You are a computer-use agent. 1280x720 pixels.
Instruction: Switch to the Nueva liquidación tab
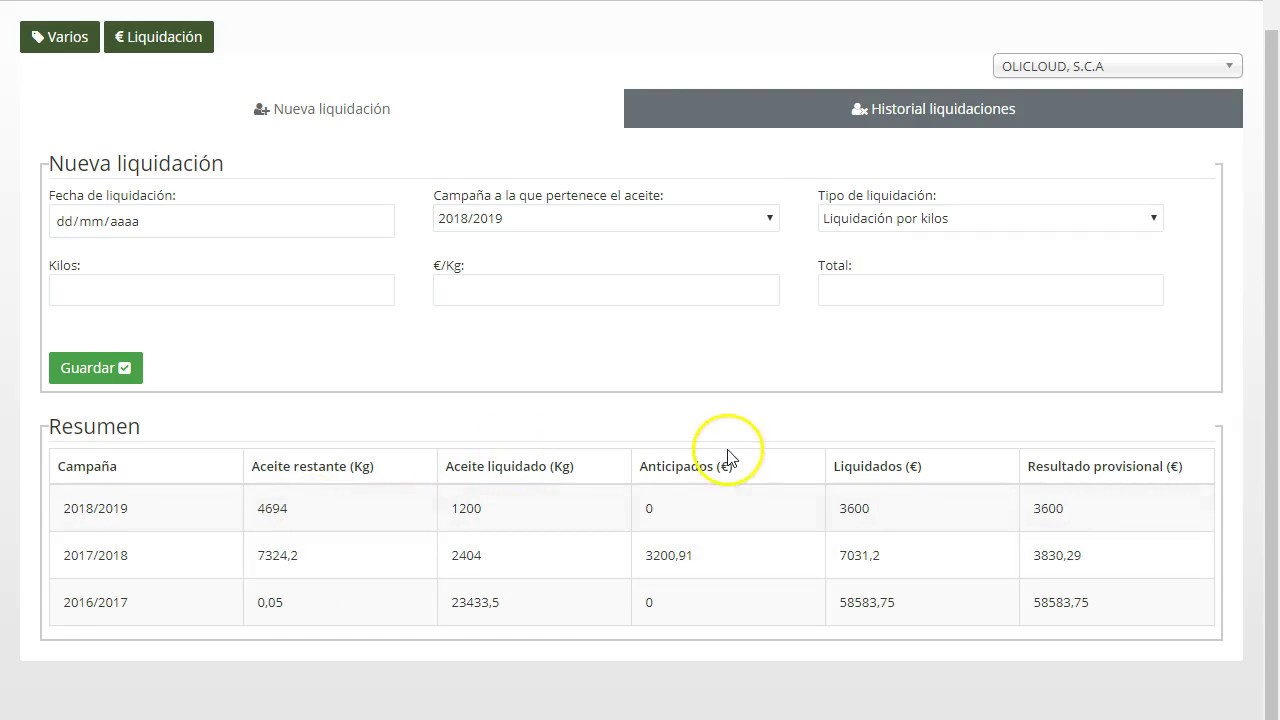[322, 109]
